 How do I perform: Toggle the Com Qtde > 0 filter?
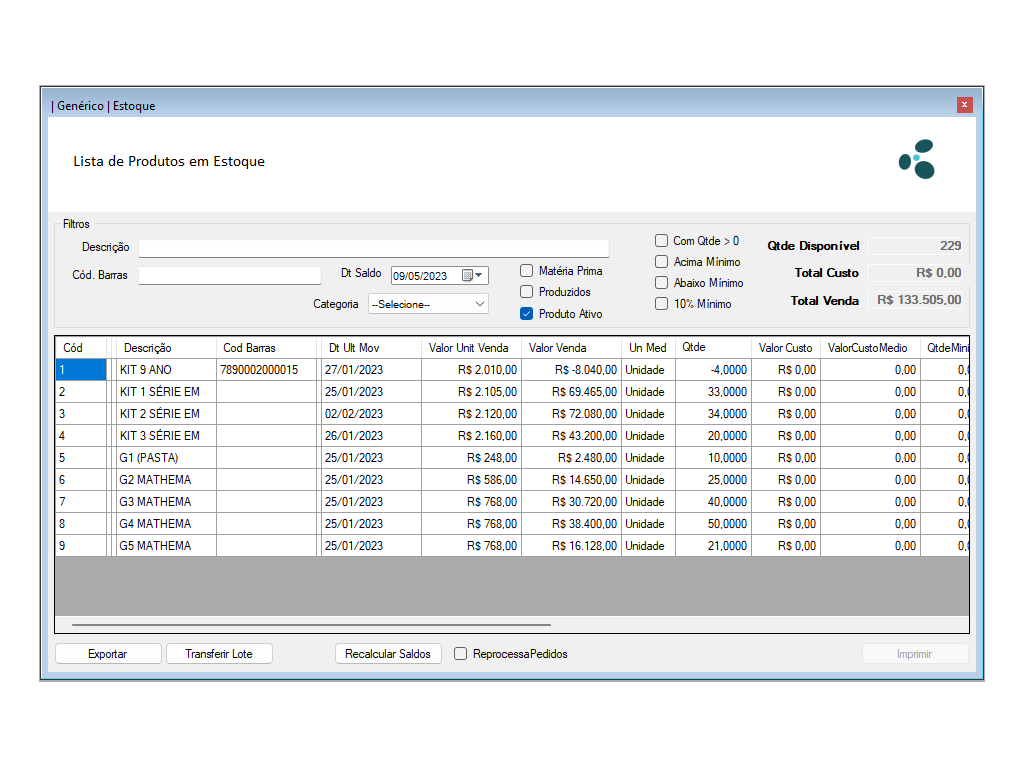tap(662, 241)
